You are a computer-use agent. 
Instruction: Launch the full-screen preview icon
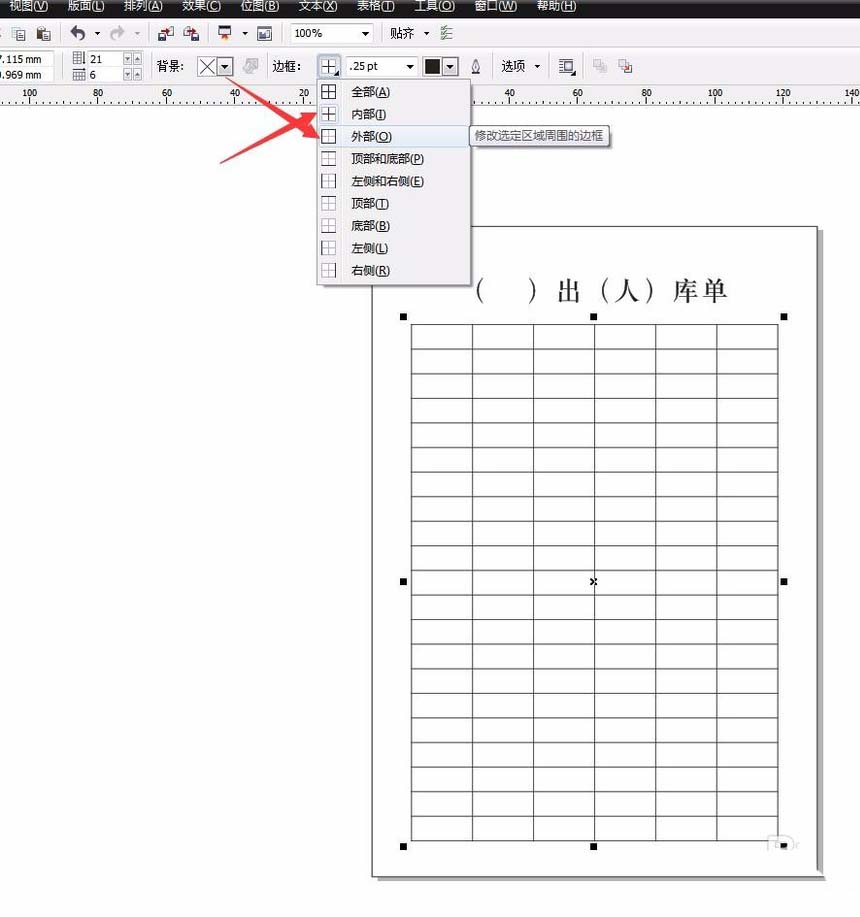(x=223, y=32)
